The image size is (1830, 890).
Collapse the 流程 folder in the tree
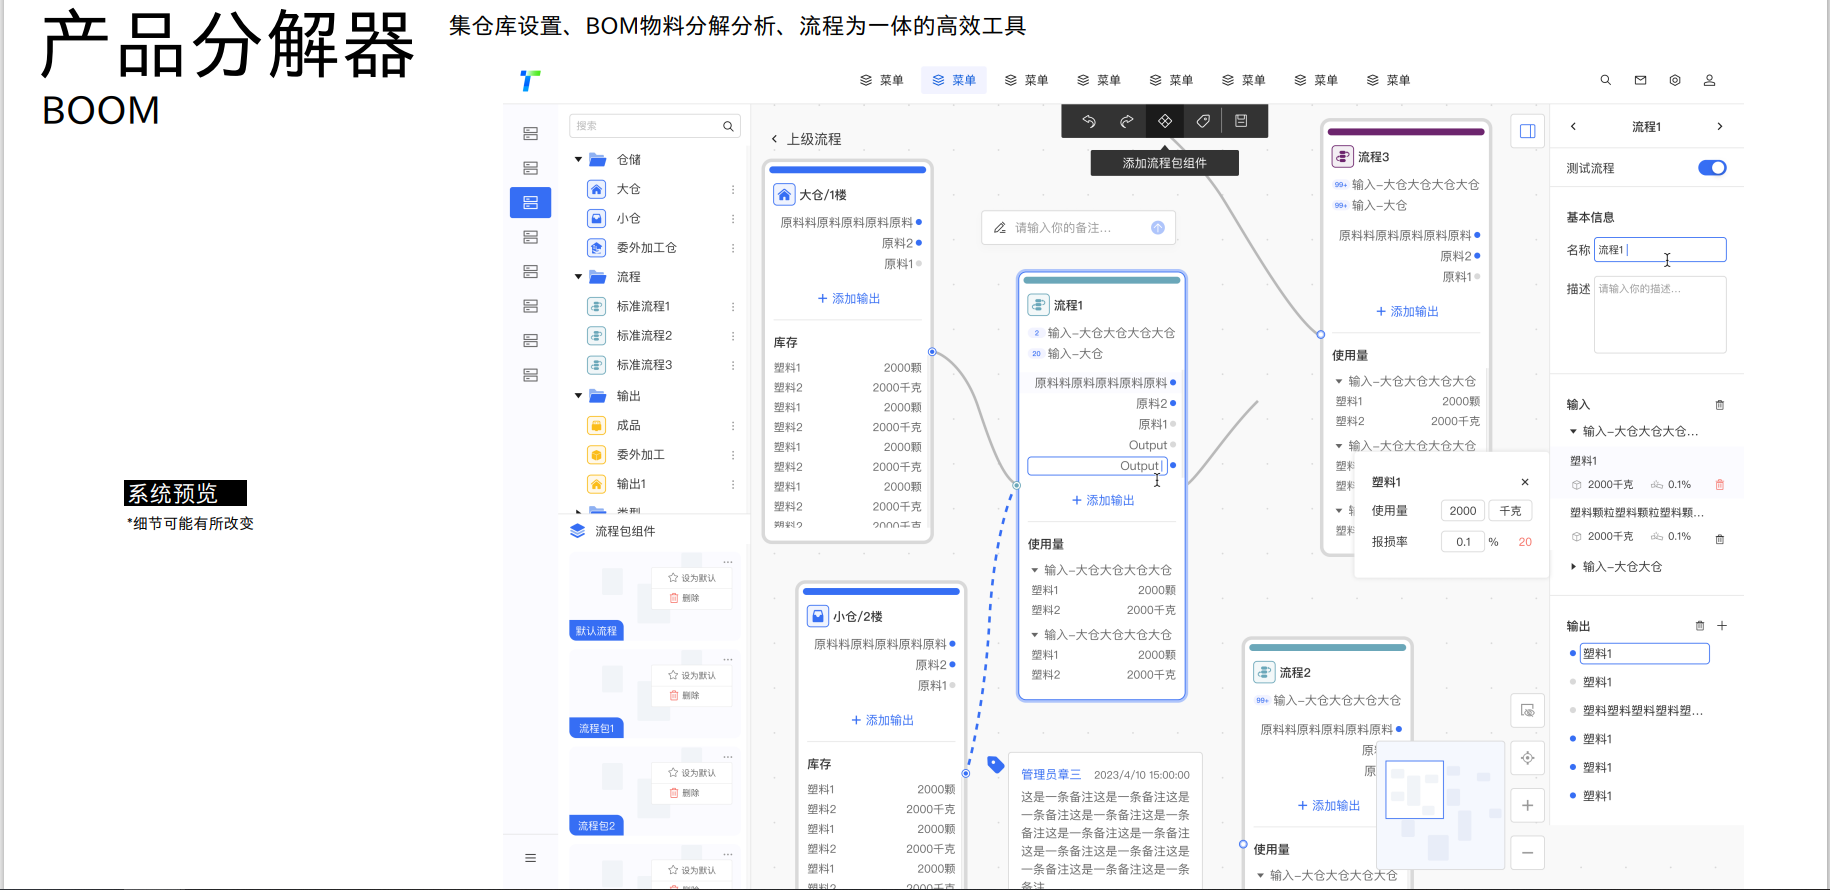click(x=578, y=277)
